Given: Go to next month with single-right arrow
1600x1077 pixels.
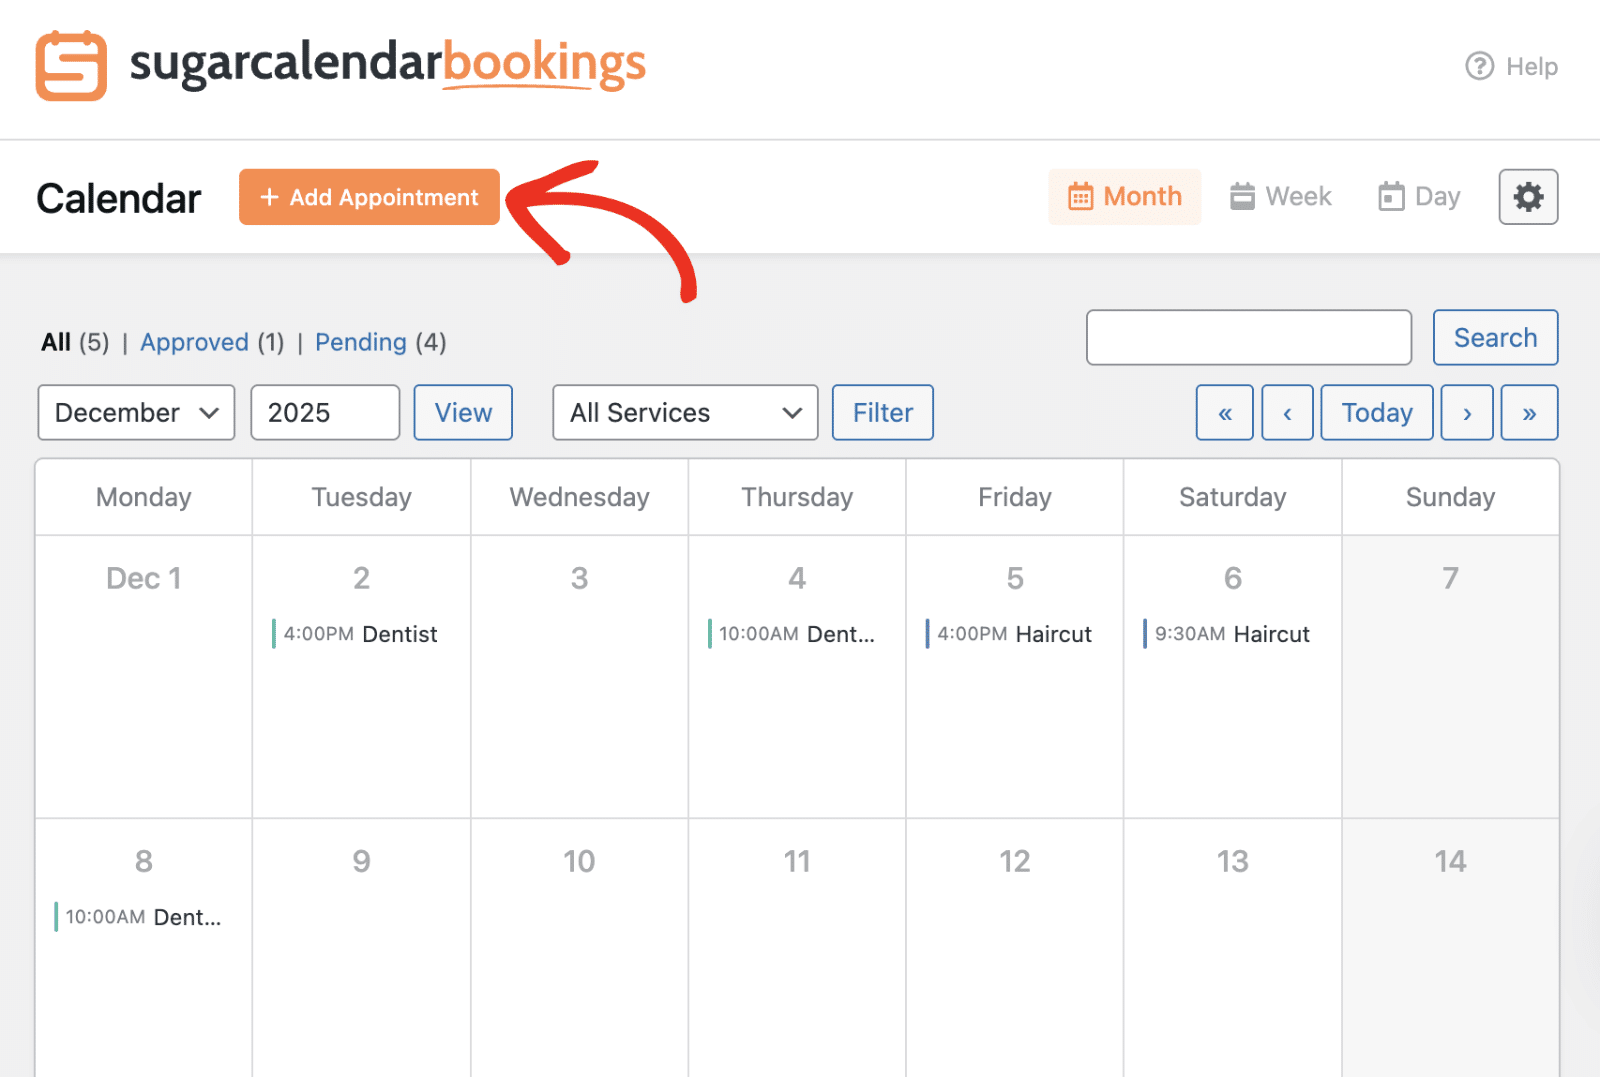Looking at the screenshot, I should [x=1466, y=412].
